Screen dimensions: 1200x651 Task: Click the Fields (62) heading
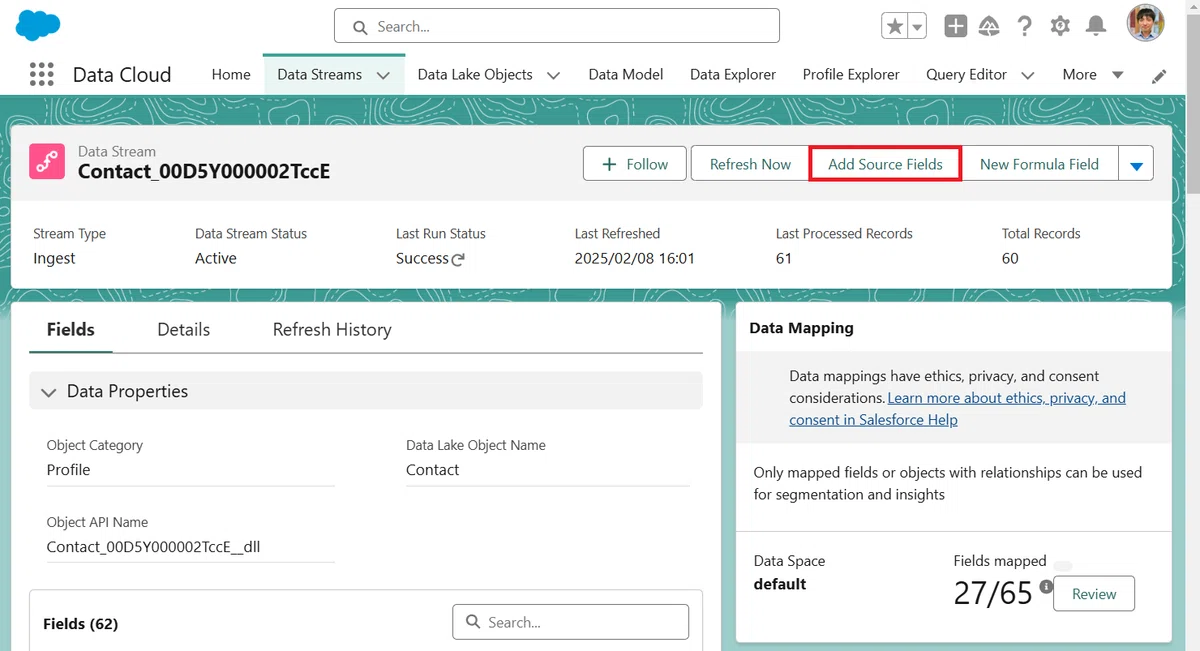[81, 624]
